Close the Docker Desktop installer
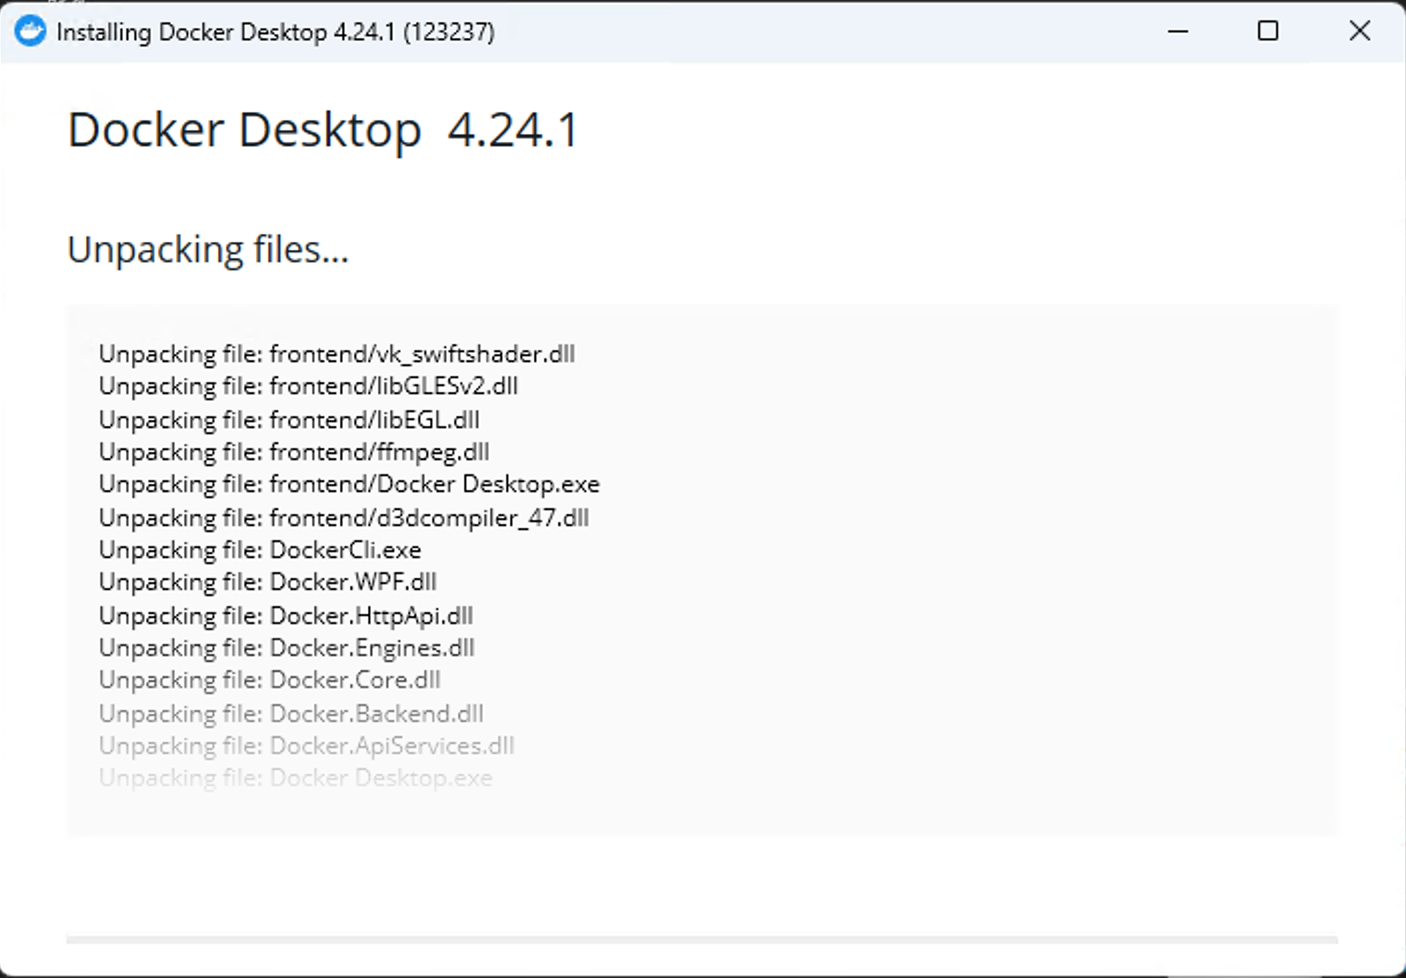The image size is (1406, 978). coord(1359,31)
